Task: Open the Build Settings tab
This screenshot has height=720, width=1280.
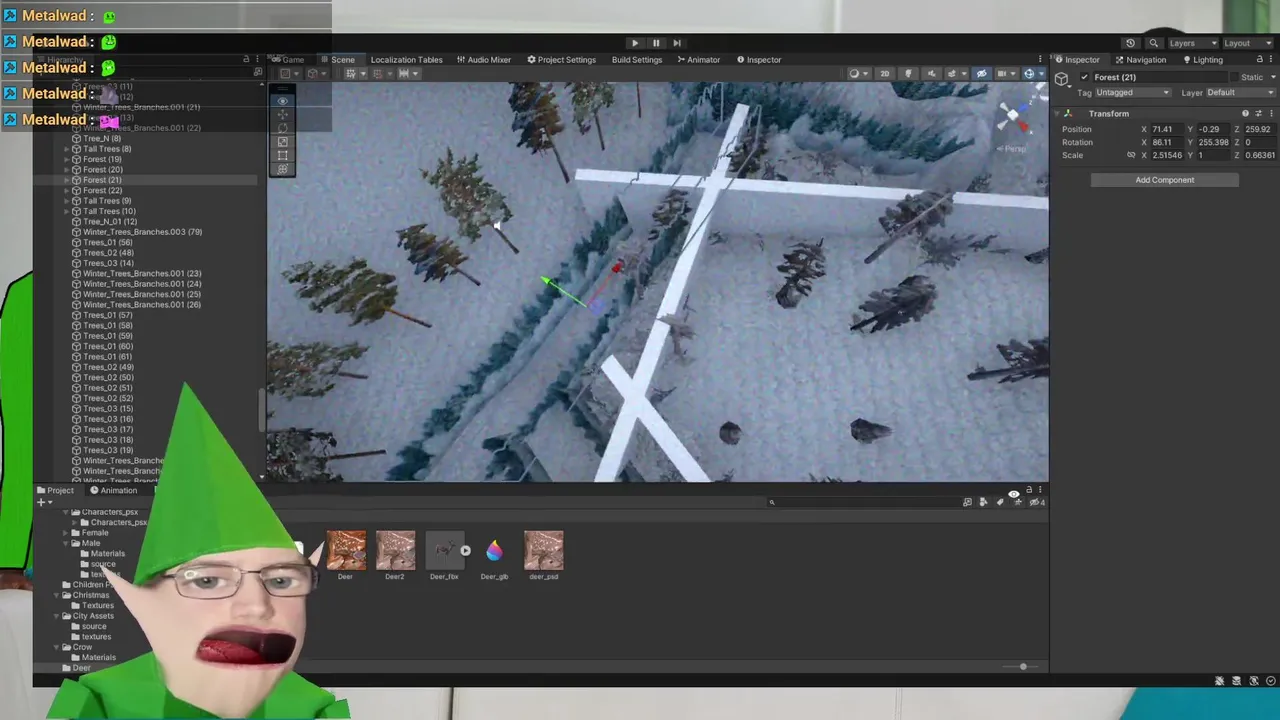Action: pos(637,60)
